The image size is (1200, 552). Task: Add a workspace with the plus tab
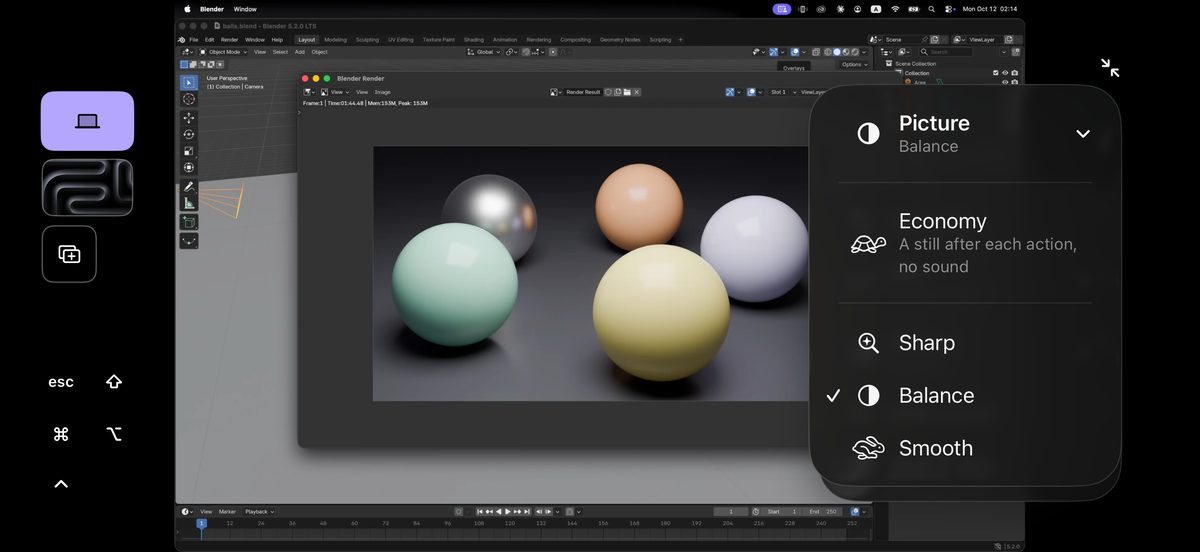pos(680,40)
